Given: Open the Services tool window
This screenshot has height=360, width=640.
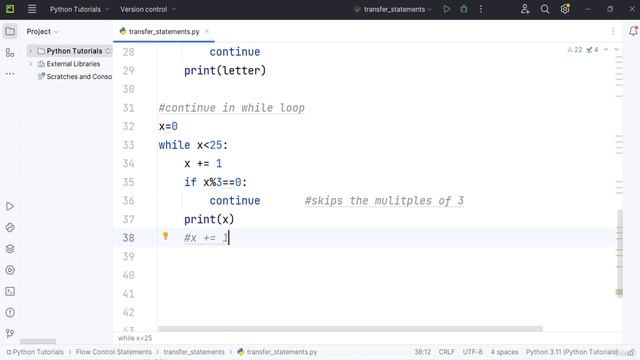Looking at the screenshot, I should coord(10,270).
